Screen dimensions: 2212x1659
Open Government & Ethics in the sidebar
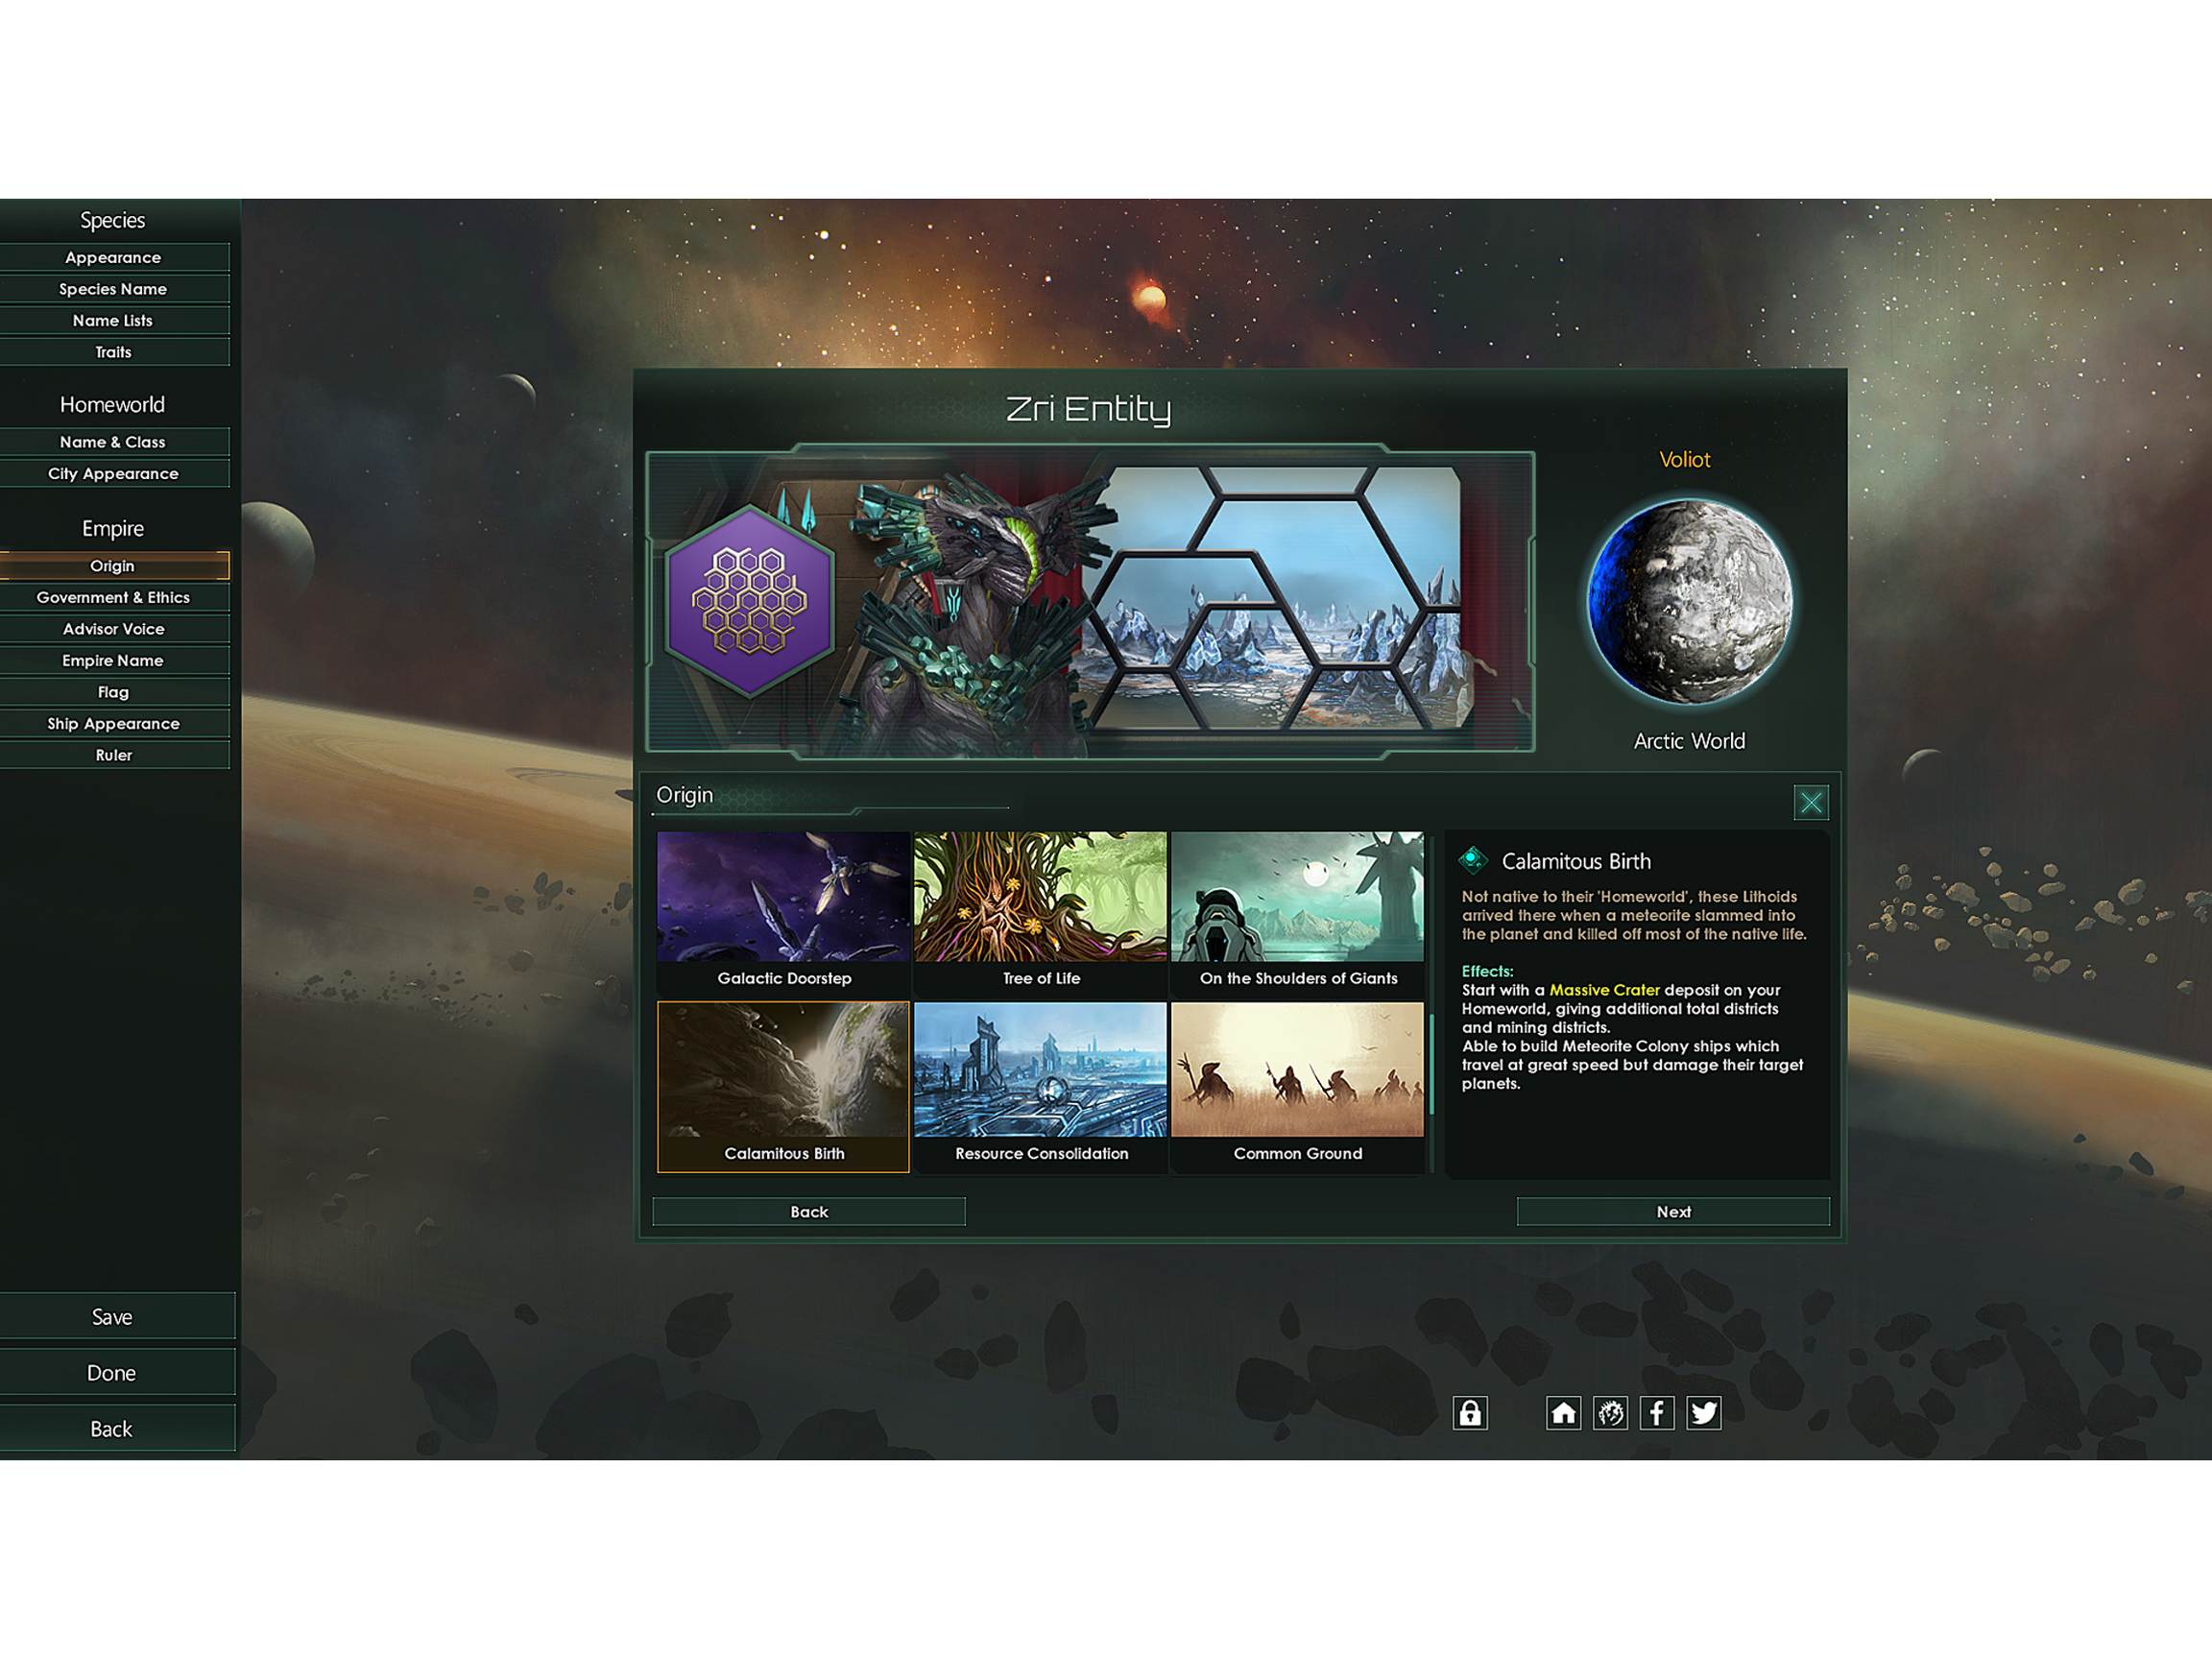113,597
